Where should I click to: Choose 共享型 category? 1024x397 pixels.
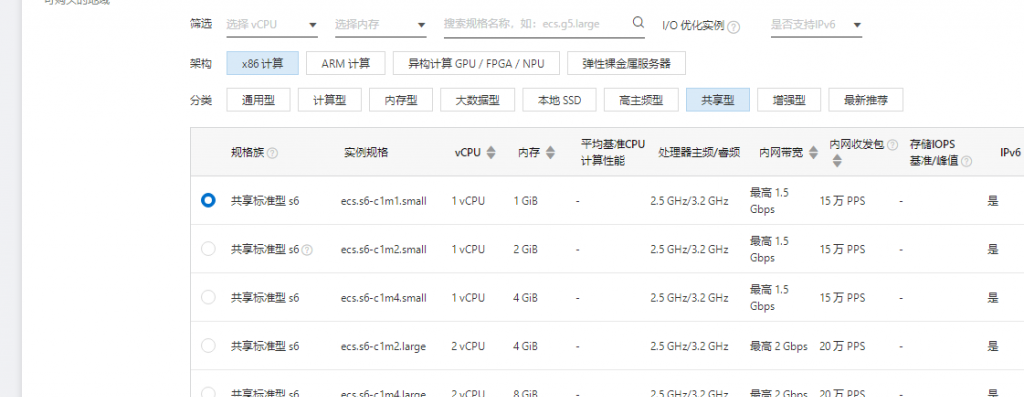pos(718,100)
